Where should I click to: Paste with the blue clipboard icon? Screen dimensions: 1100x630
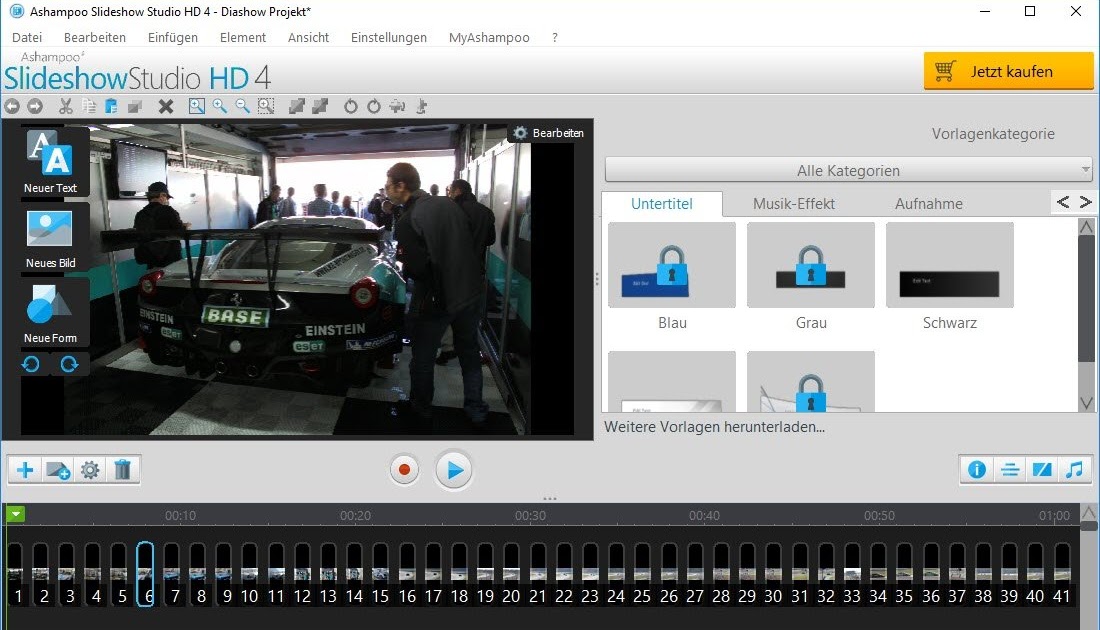tap(111, 106)
